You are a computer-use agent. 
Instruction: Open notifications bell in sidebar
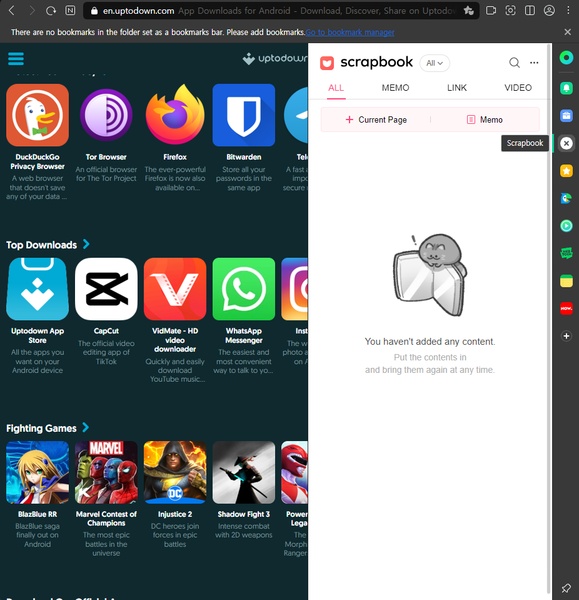(566, 88)
